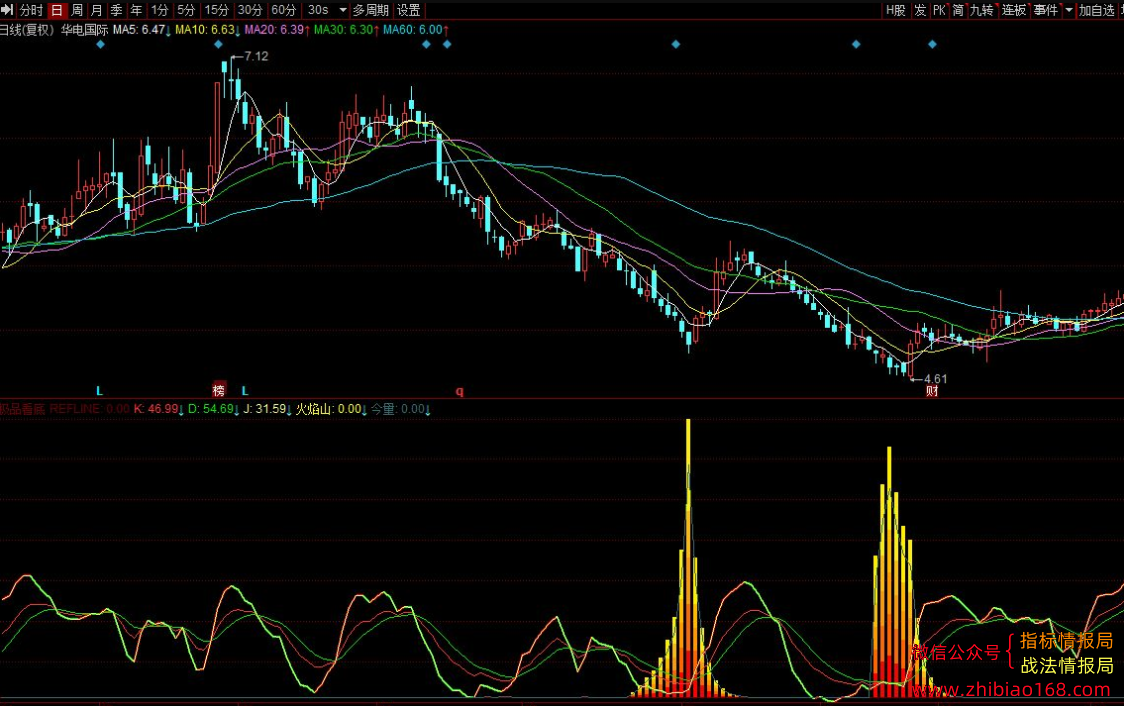Click the 发 toolbar icon
1124x706 pixels.
click(x=920, y=10)
